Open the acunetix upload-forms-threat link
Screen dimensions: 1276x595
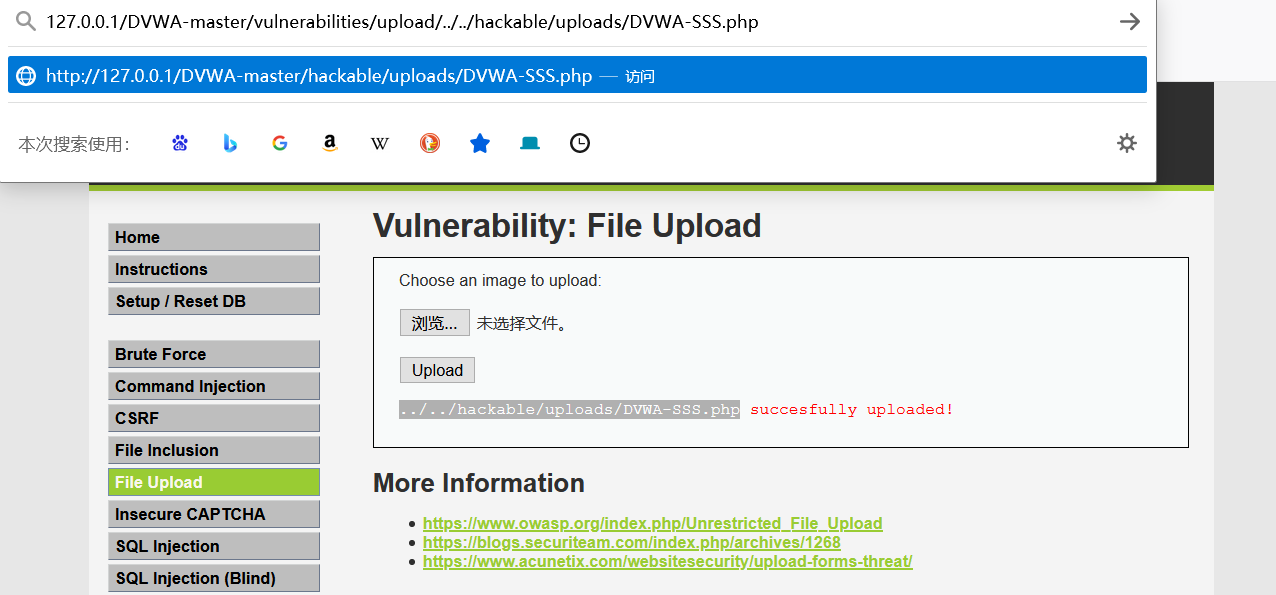[x=667, y=561]
